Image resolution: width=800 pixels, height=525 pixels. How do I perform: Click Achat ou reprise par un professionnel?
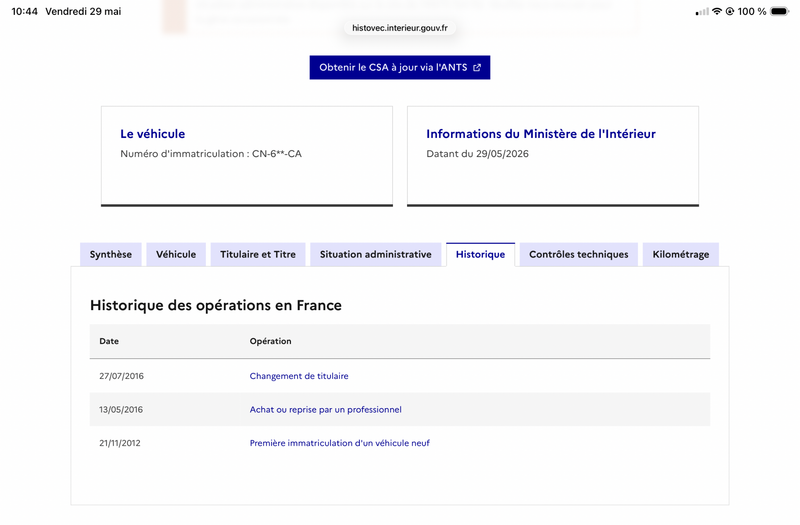coord(326,410)
